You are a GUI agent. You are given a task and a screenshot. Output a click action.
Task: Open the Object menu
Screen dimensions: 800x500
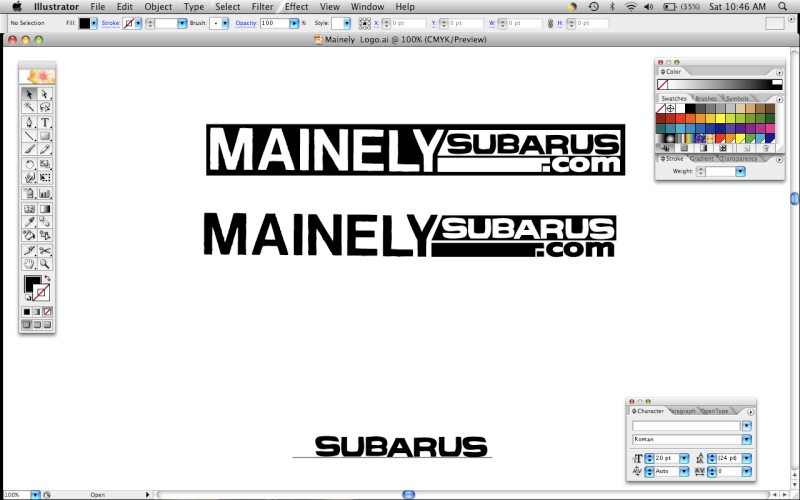[158, 7]
